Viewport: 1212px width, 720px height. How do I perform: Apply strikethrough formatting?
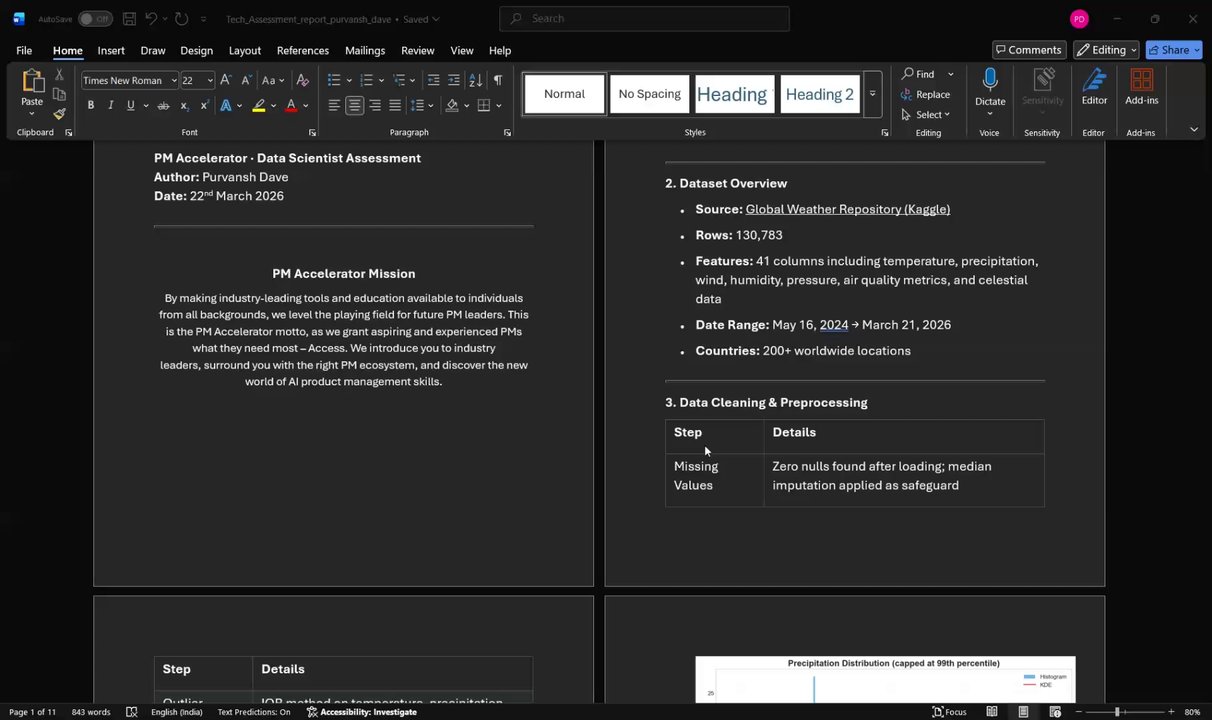click(x=163, y=105)
